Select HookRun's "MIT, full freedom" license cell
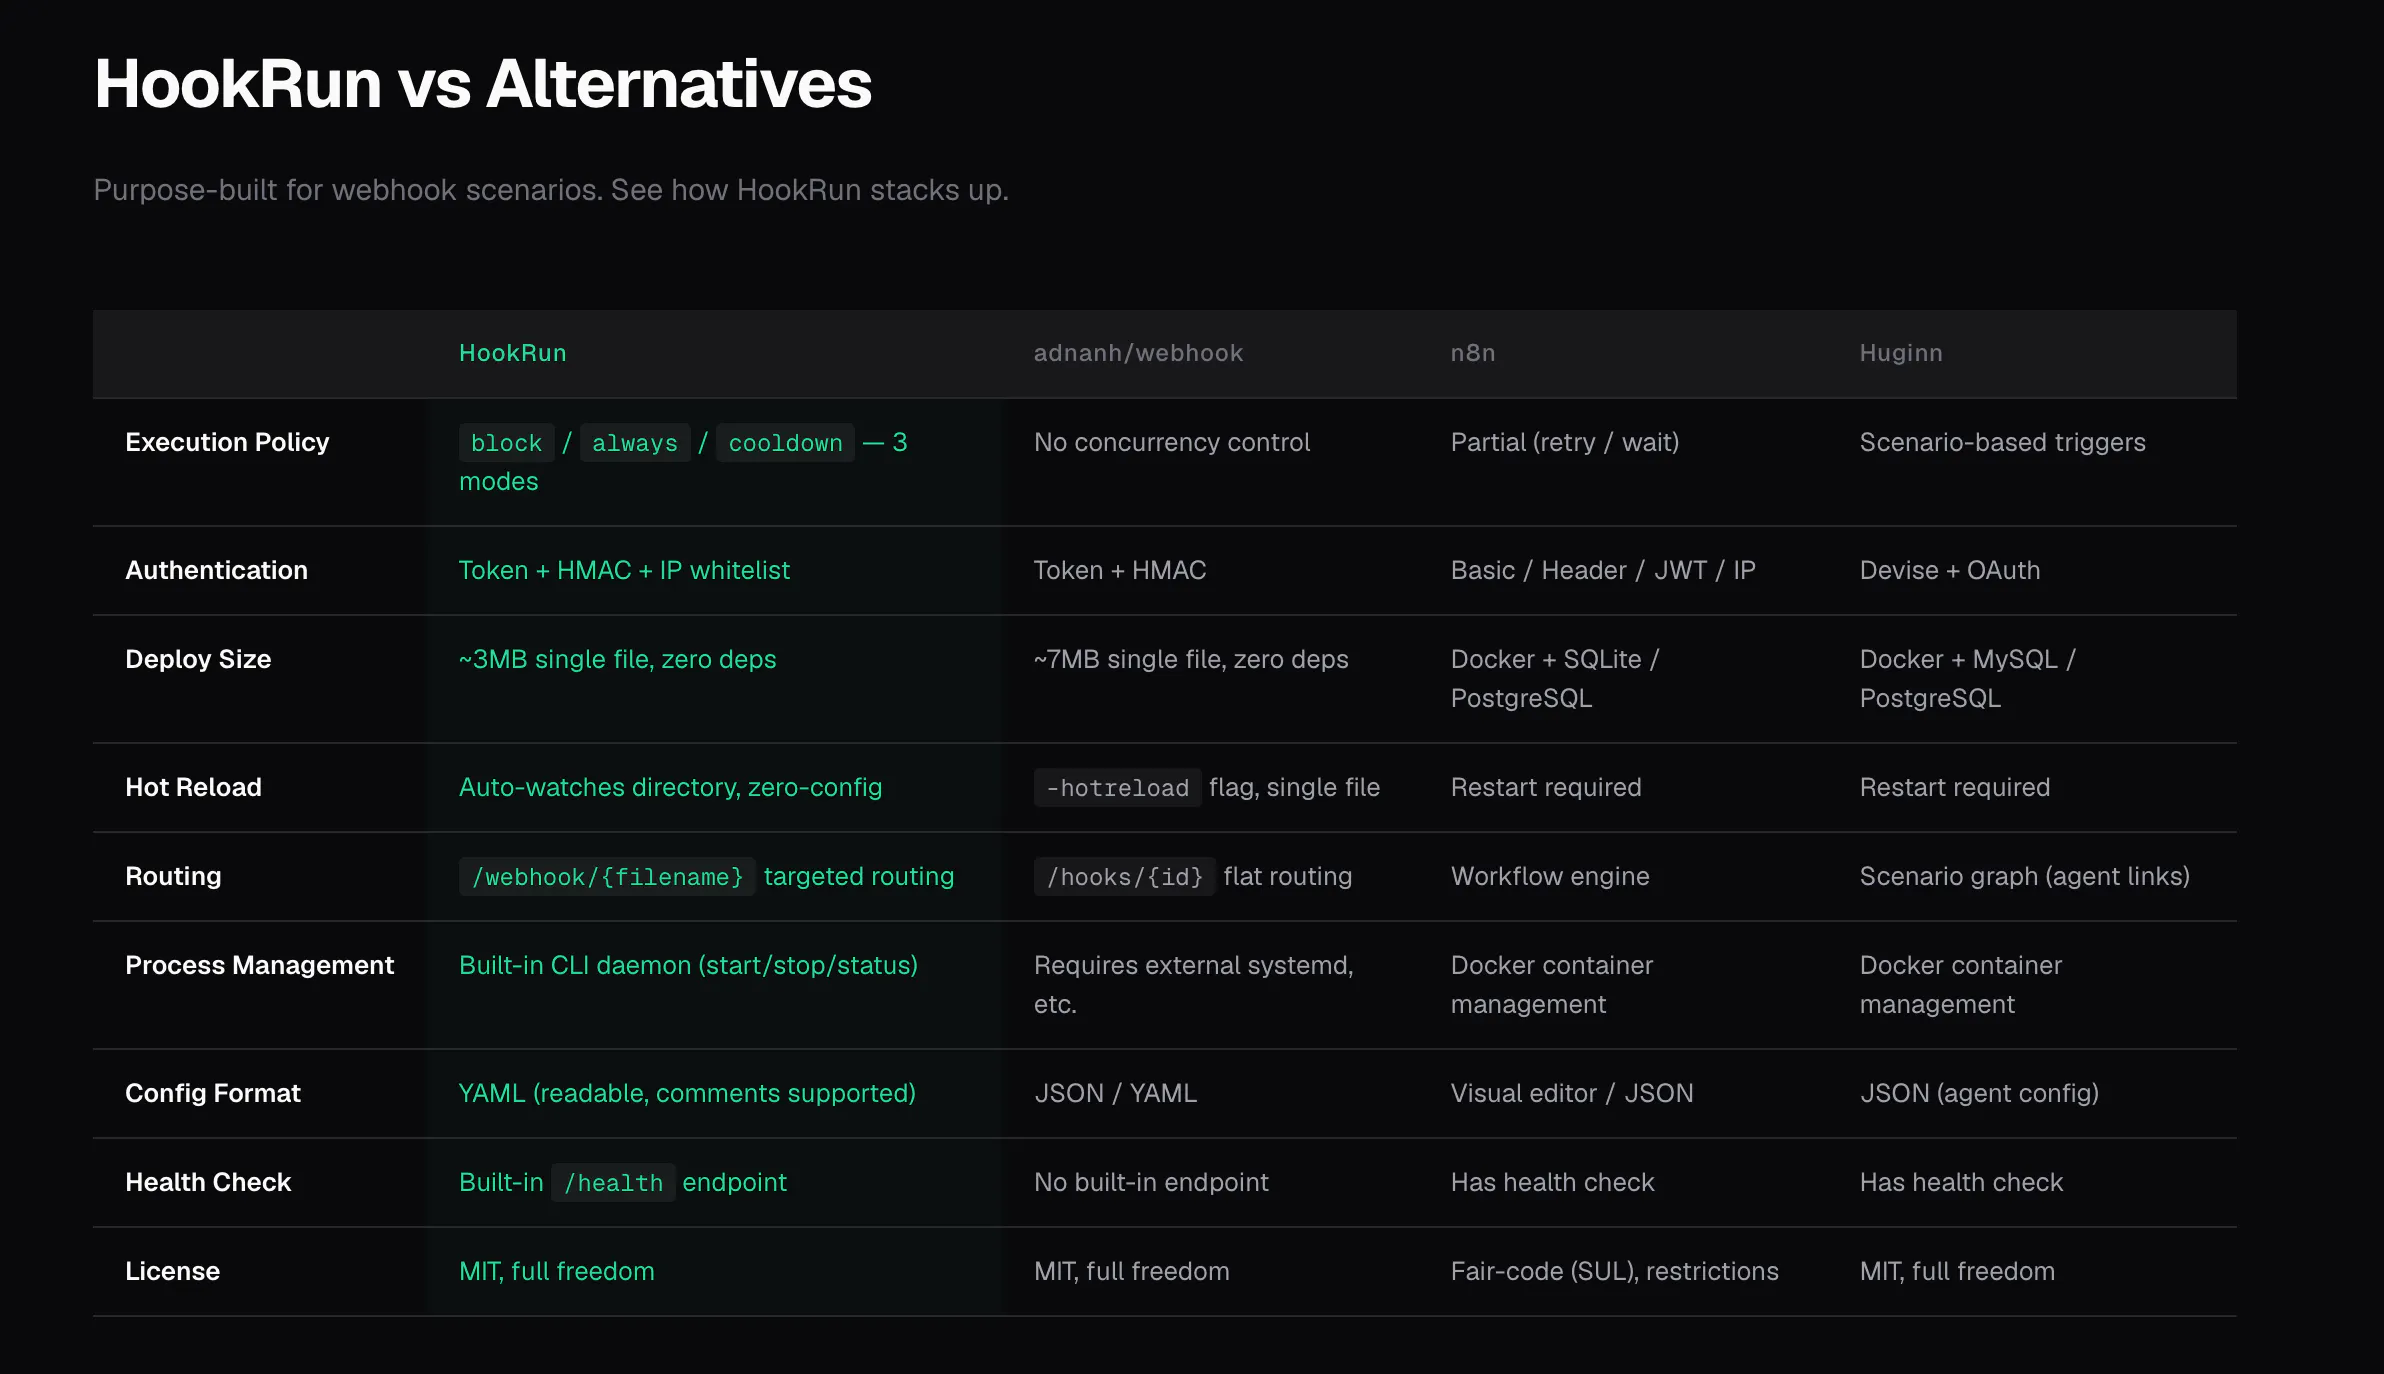 [x=557, y=1271]
